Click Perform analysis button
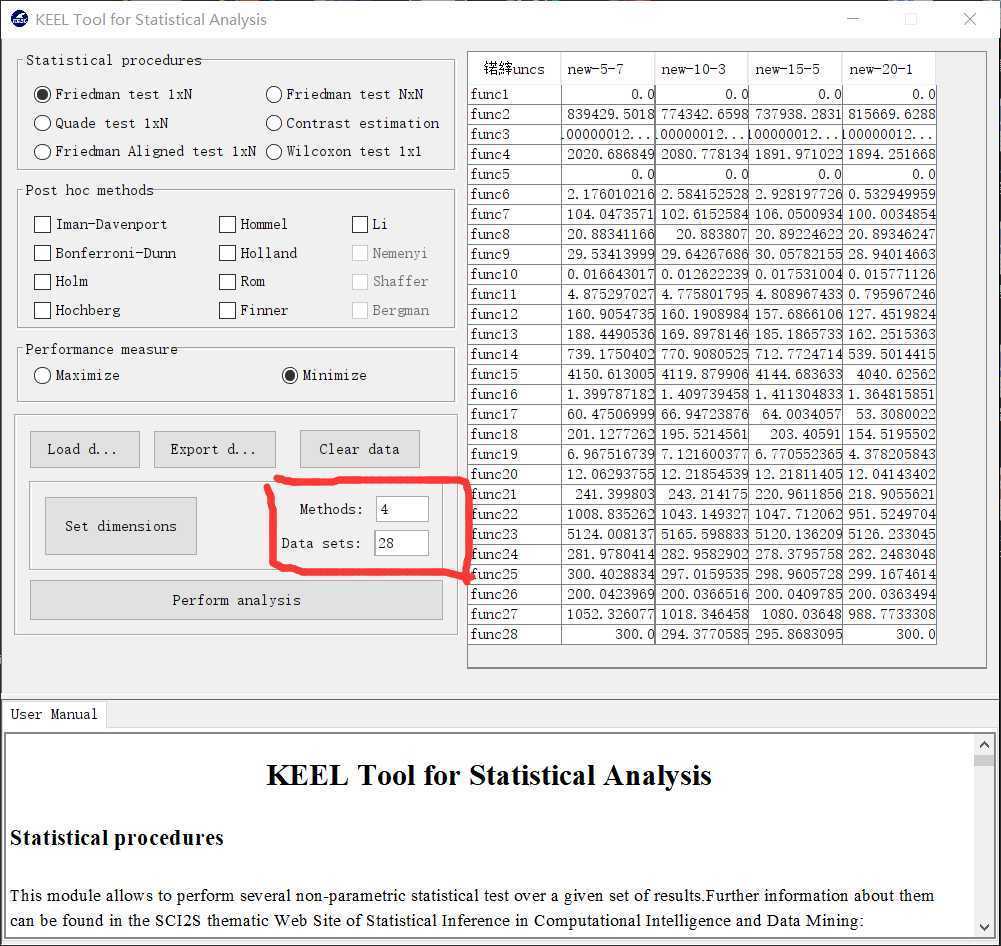Image resolution: width=1001 pixels, height=946 pixels. point(236,600)
